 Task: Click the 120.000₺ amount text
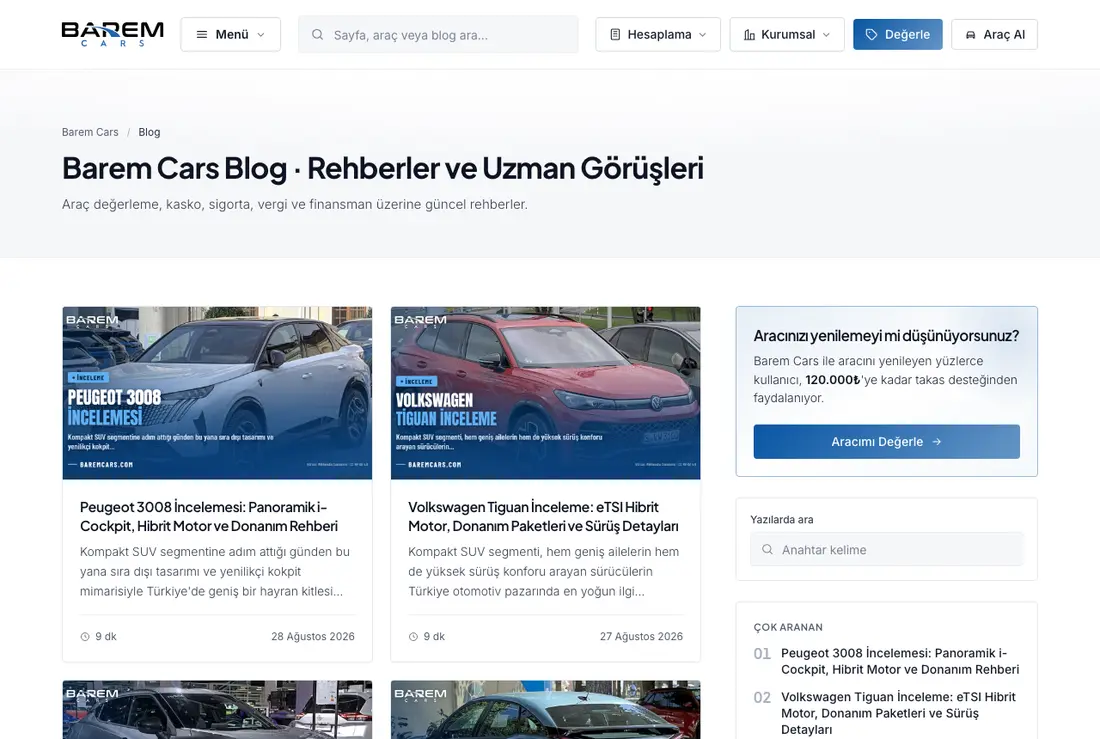[832, 380]
